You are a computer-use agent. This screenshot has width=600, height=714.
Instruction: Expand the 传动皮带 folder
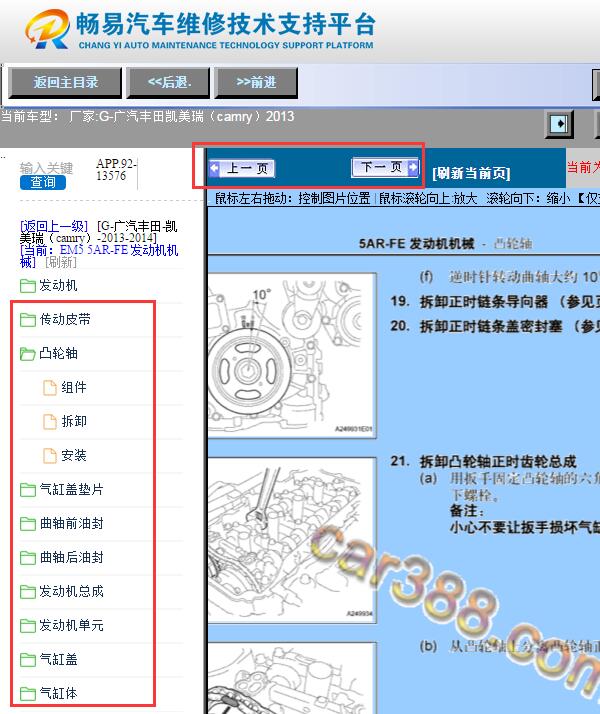coord(65,319)
